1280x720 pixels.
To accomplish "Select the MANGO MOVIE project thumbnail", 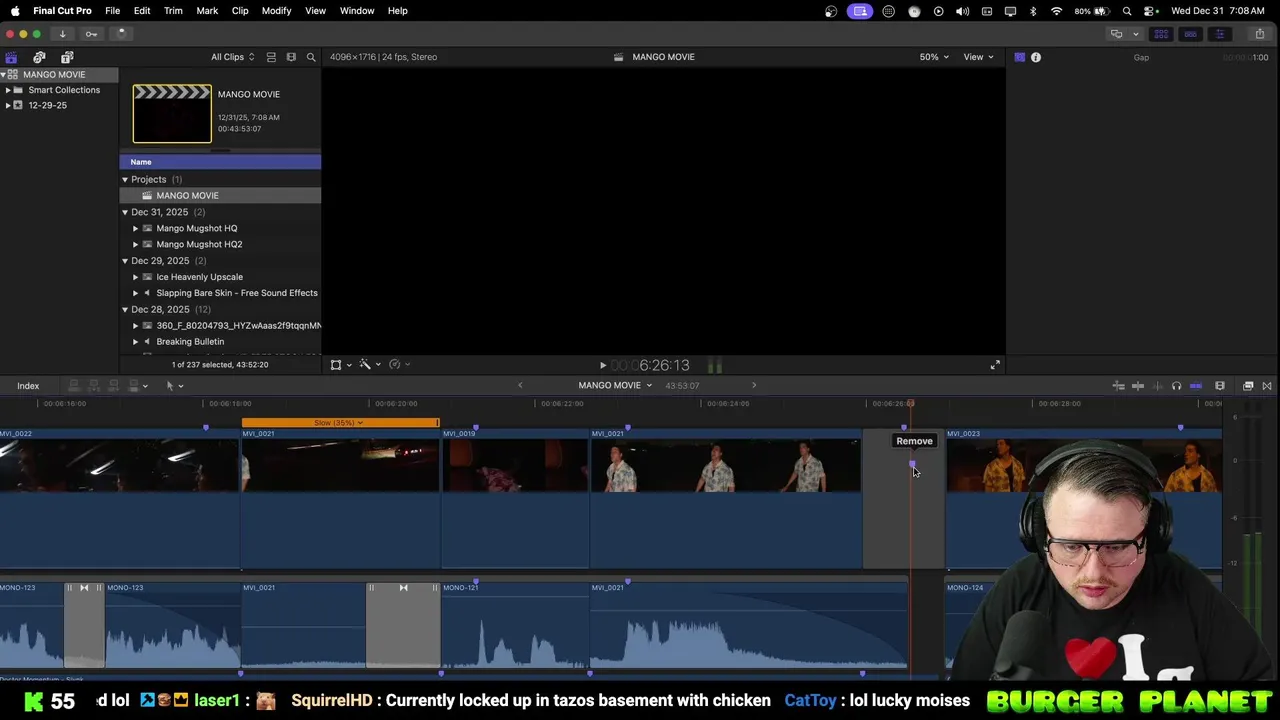I will [172, 113].
